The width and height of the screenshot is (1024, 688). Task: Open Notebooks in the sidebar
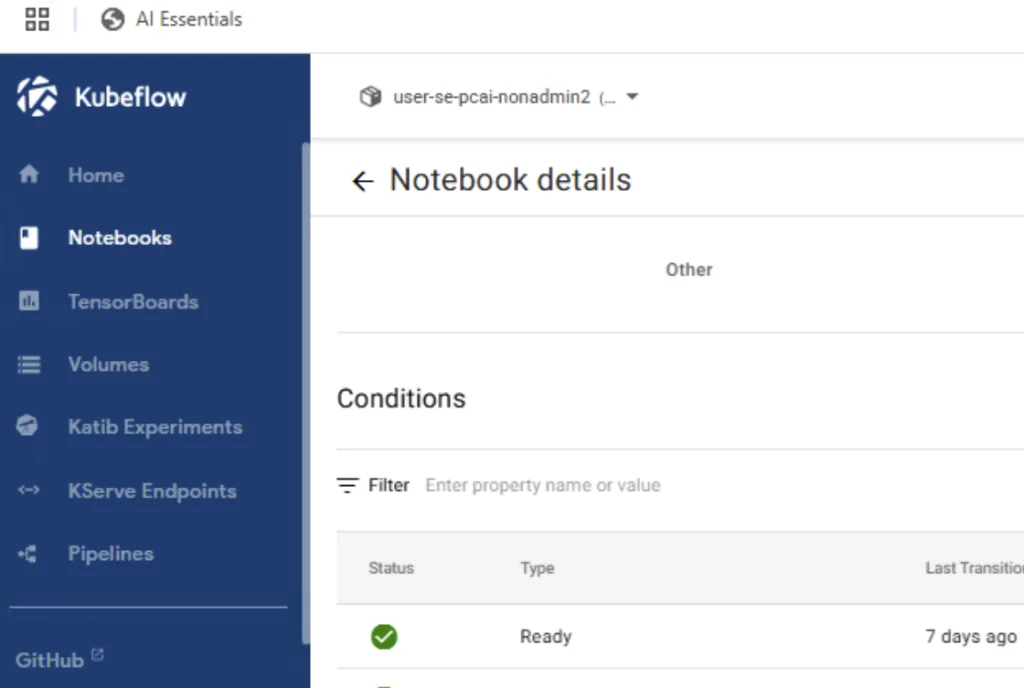tap(119, 238)
